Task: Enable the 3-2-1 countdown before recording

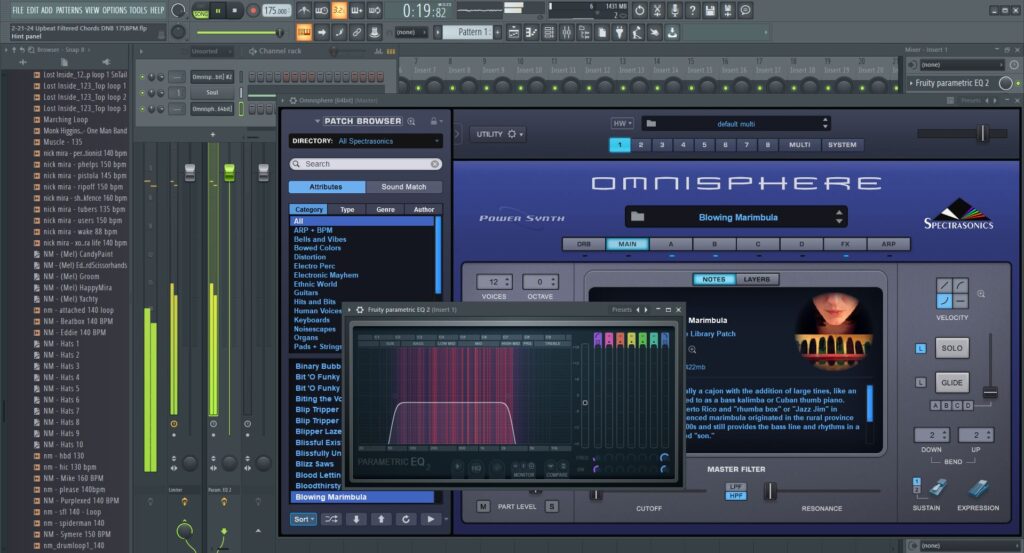Action: click(340, 10)
